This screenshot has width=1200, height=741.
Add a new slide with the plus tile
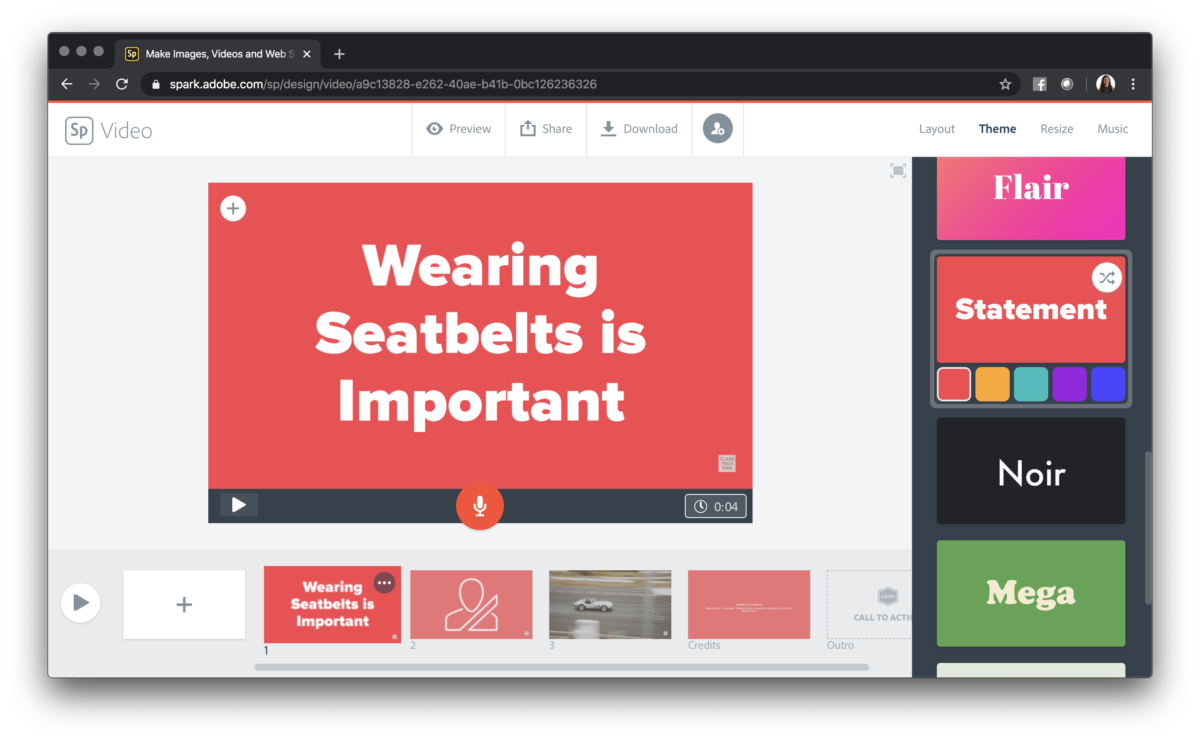(183, 603)
